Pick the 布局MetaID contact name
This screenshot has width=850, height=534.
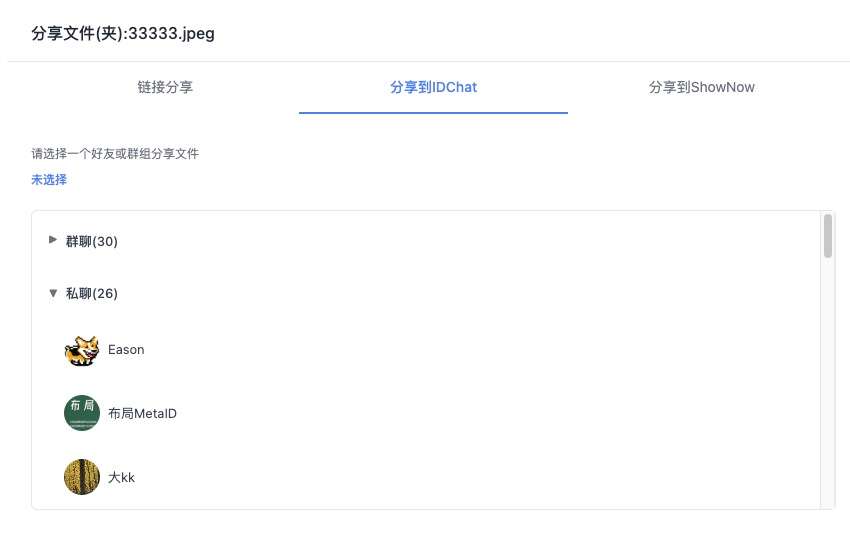(142, 413)
